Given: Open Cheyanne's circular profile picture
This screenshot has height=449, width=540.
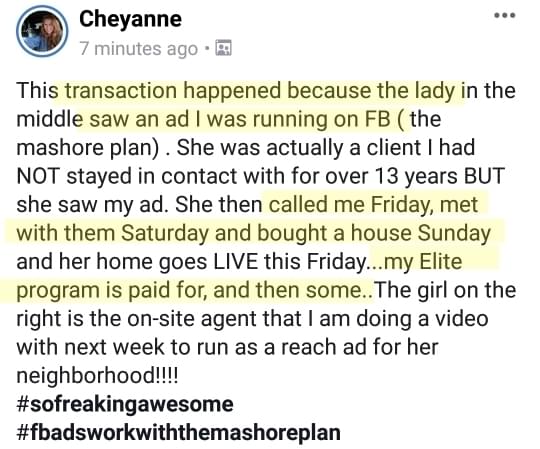Looking at the screenshot, I should 42,31.
